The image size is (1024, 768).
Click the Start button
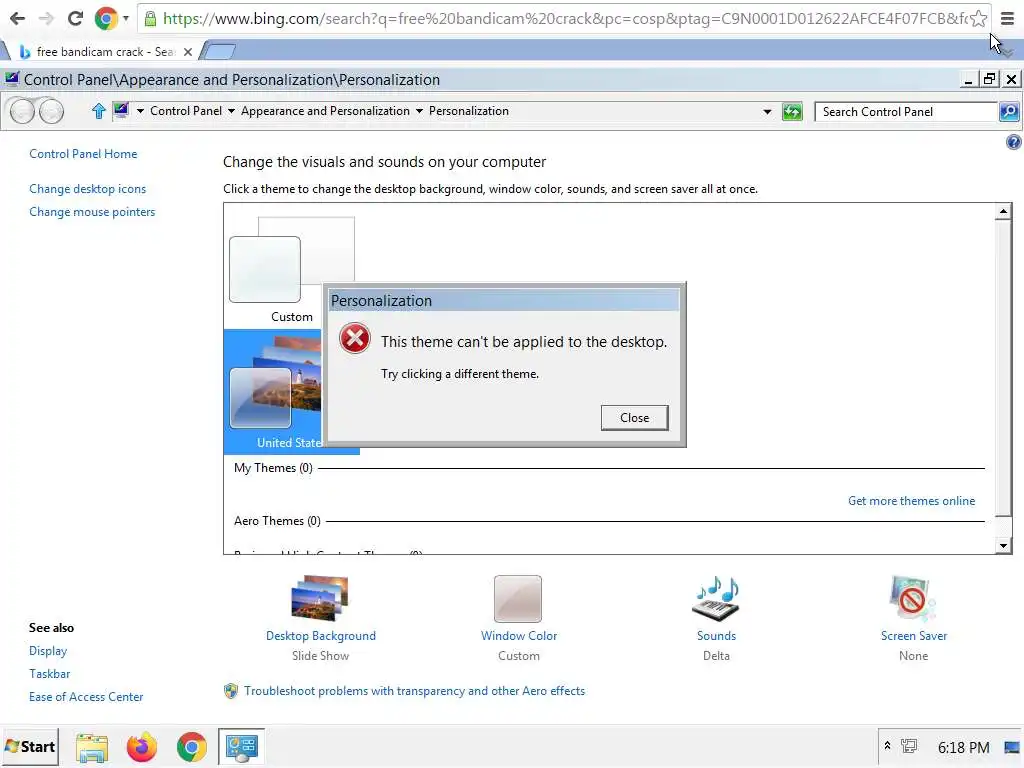click(x=30, y=746)
